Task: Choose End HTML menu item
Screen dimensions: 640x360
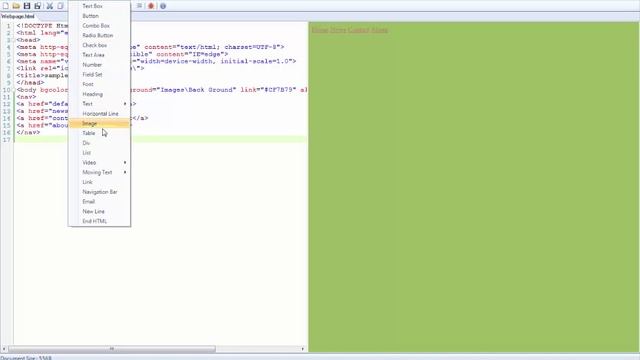Action: click(100, 222)
